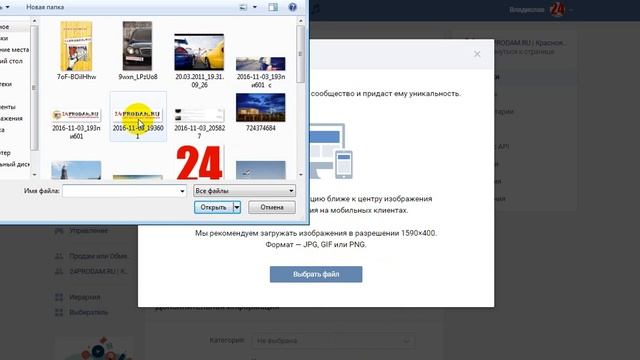Select the airplane sky thumbnail in bottom row
Viewport: 640px width, 360px height.
click(261, 170)
